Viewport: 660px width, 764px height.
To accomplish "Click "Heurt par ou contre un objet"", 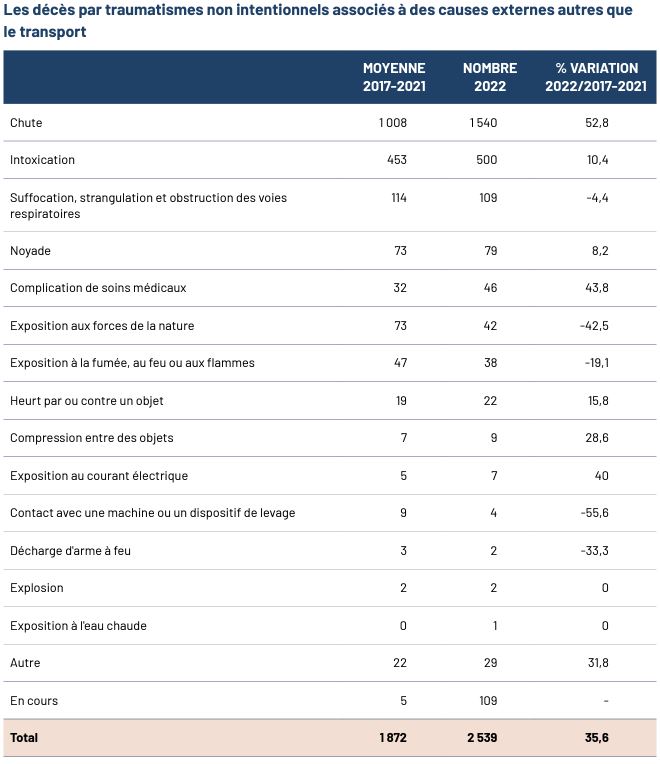I will coord(87,401).
